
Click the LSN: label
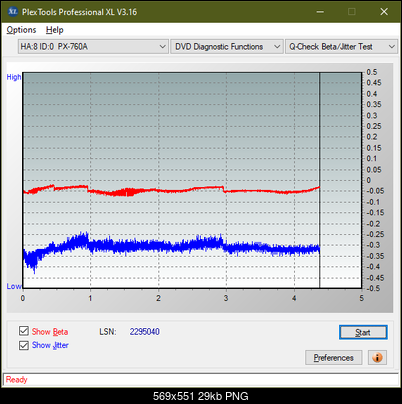click(x=108, y=332)
